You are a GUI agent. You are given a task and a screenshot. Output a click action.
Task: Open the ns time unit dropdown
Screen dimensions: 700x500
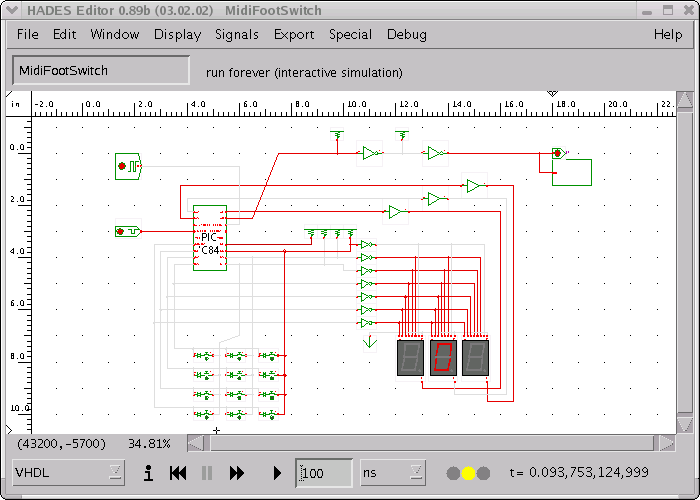(x=392, y=472)
